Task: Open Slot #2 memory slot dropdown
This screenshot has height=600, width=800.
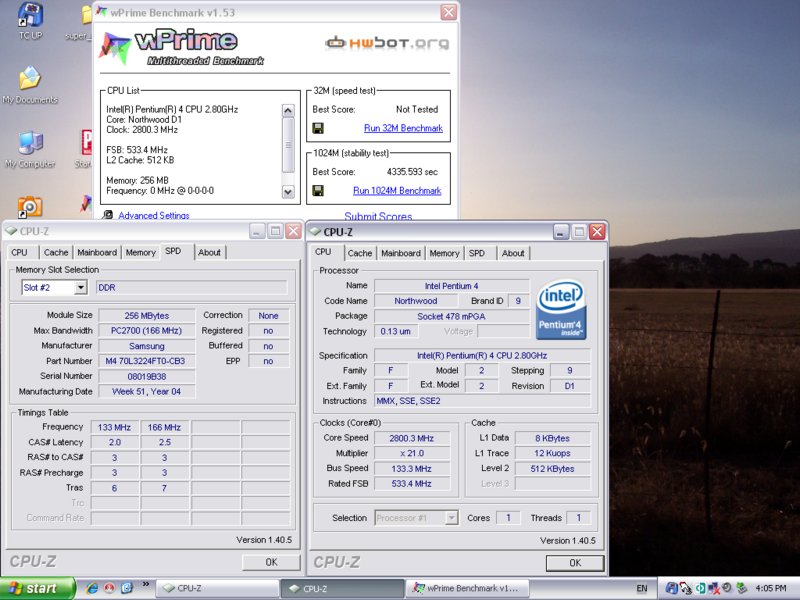Action: click(x=81, y=288)
